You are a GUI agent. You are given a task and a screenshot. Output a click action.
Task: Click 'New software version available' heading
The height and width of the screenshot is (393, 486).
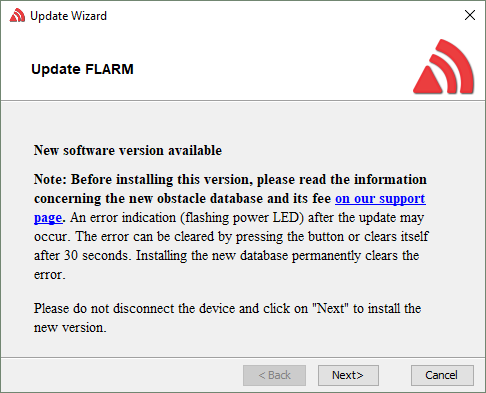pos(128,150)
